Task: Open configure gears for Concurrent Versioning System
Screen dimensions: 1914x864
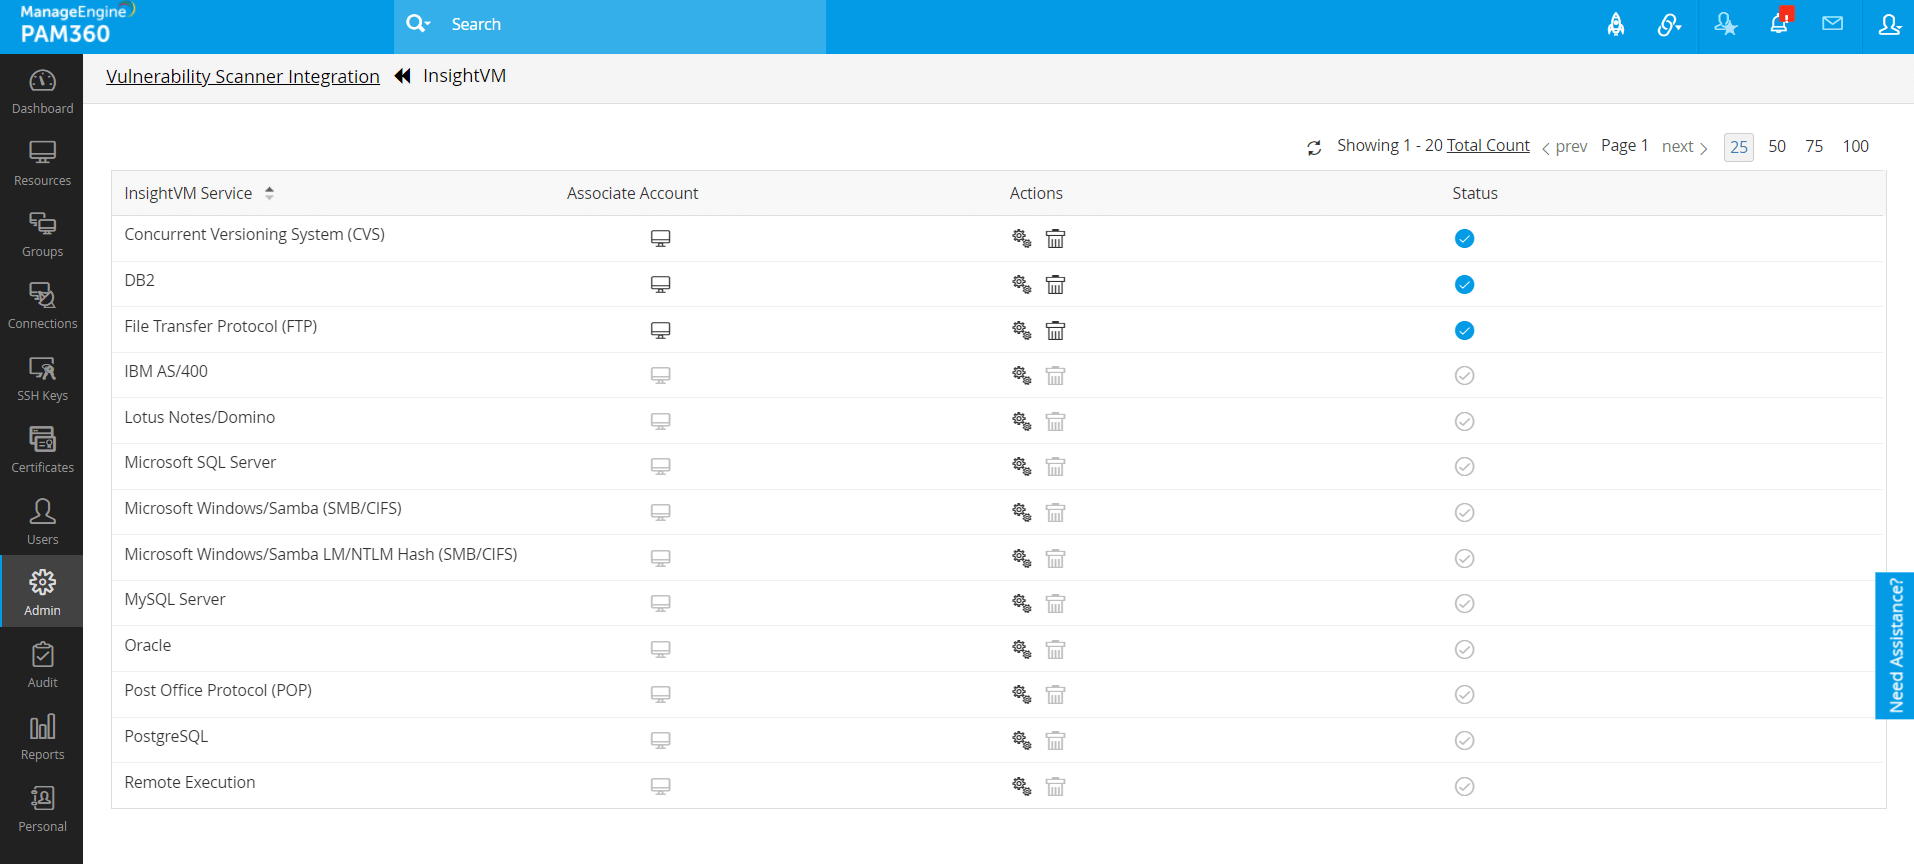Action: coord(1021,238)
